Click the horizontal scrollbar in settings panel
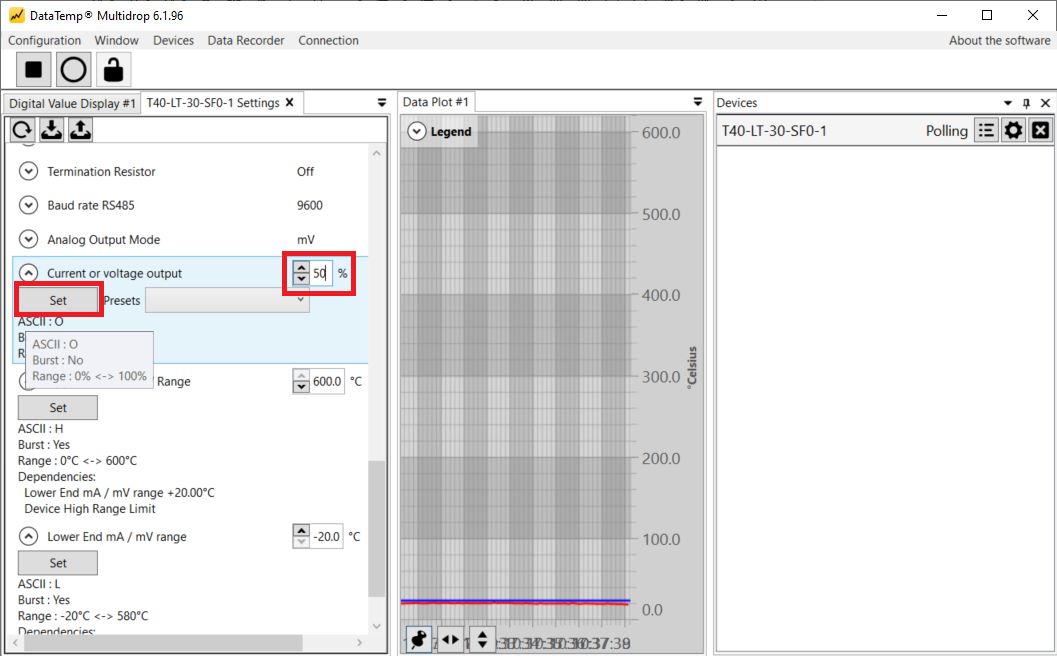This screenshot has height=656, width=1057. [163, 643]
